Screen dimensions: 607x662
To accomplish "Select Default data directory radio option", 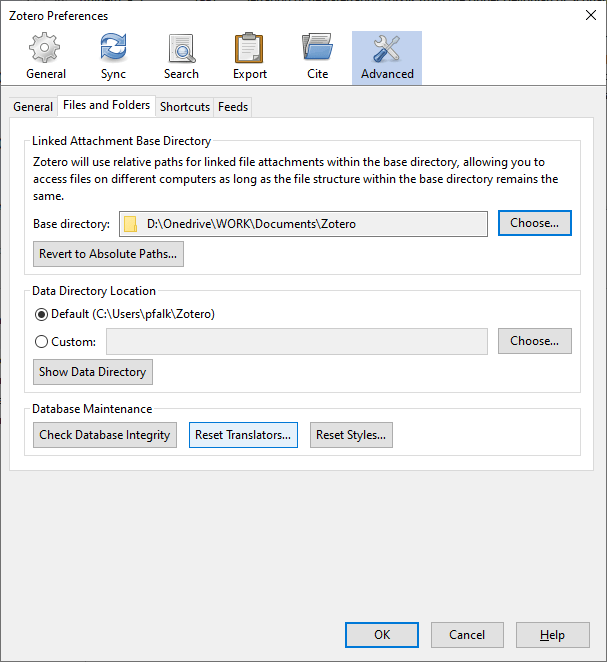I will (42, 314).
